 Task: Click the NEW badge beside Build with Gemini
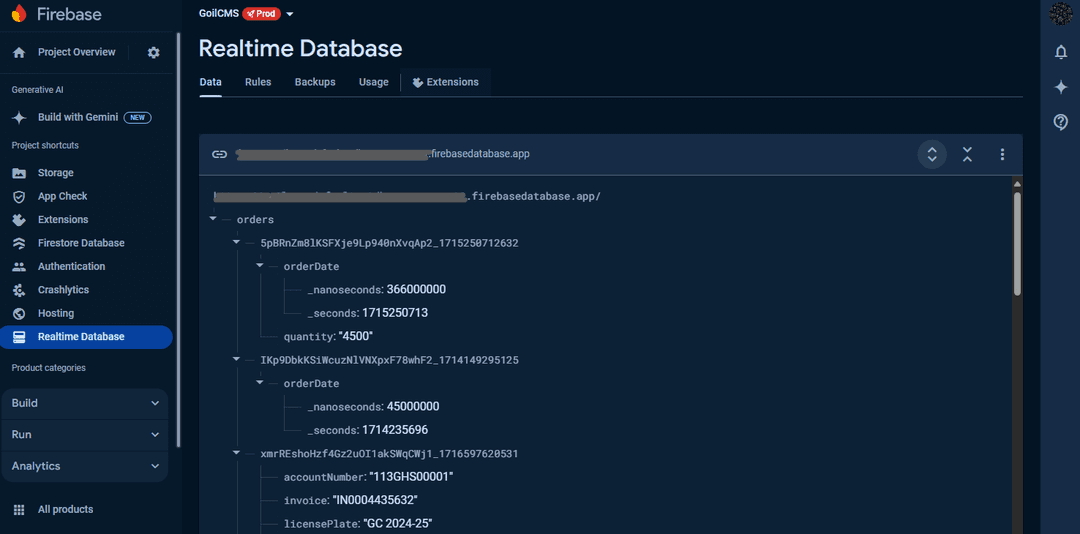137,118
